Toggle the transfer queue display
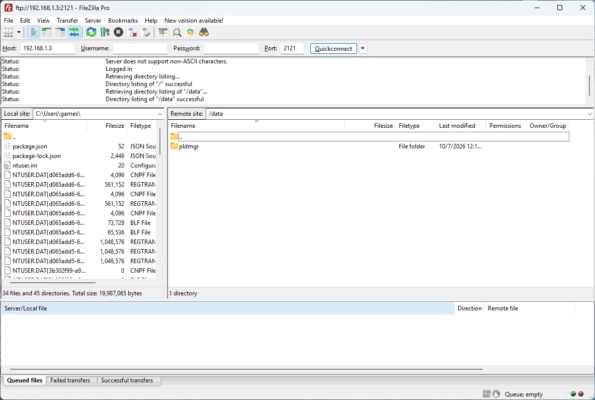Viewport: 595px width, 400px height. (74, 32)
